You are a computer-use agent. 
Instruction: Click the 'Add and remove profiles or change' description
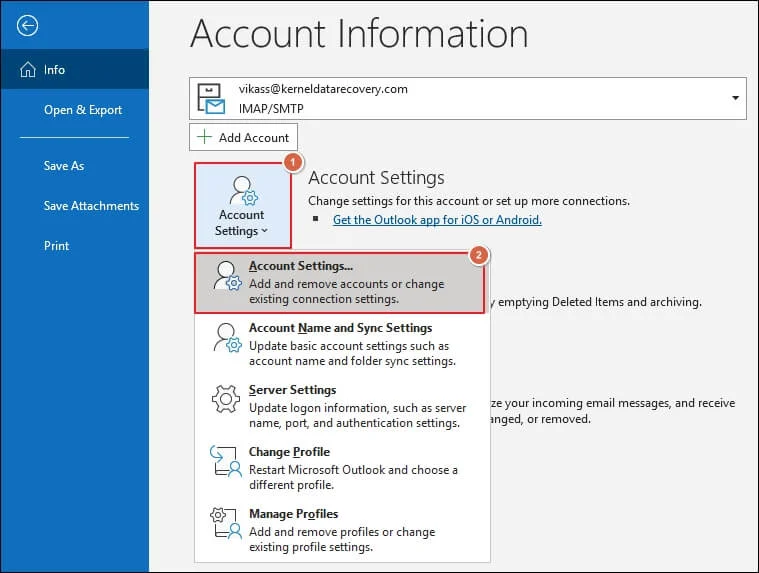pyautogui.click(x=342, y=531)
